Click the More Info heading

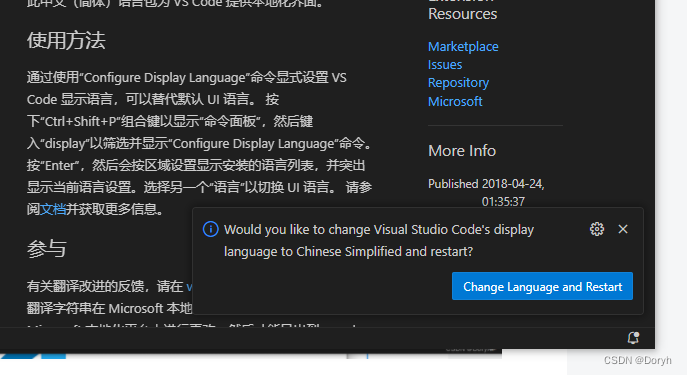pos(462,151)
